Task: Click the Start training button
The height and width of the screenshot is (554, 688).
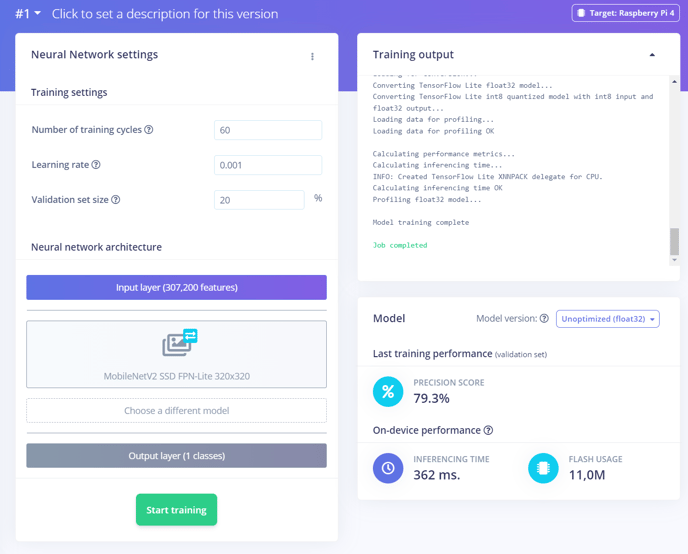Action: tap(176, 510)
